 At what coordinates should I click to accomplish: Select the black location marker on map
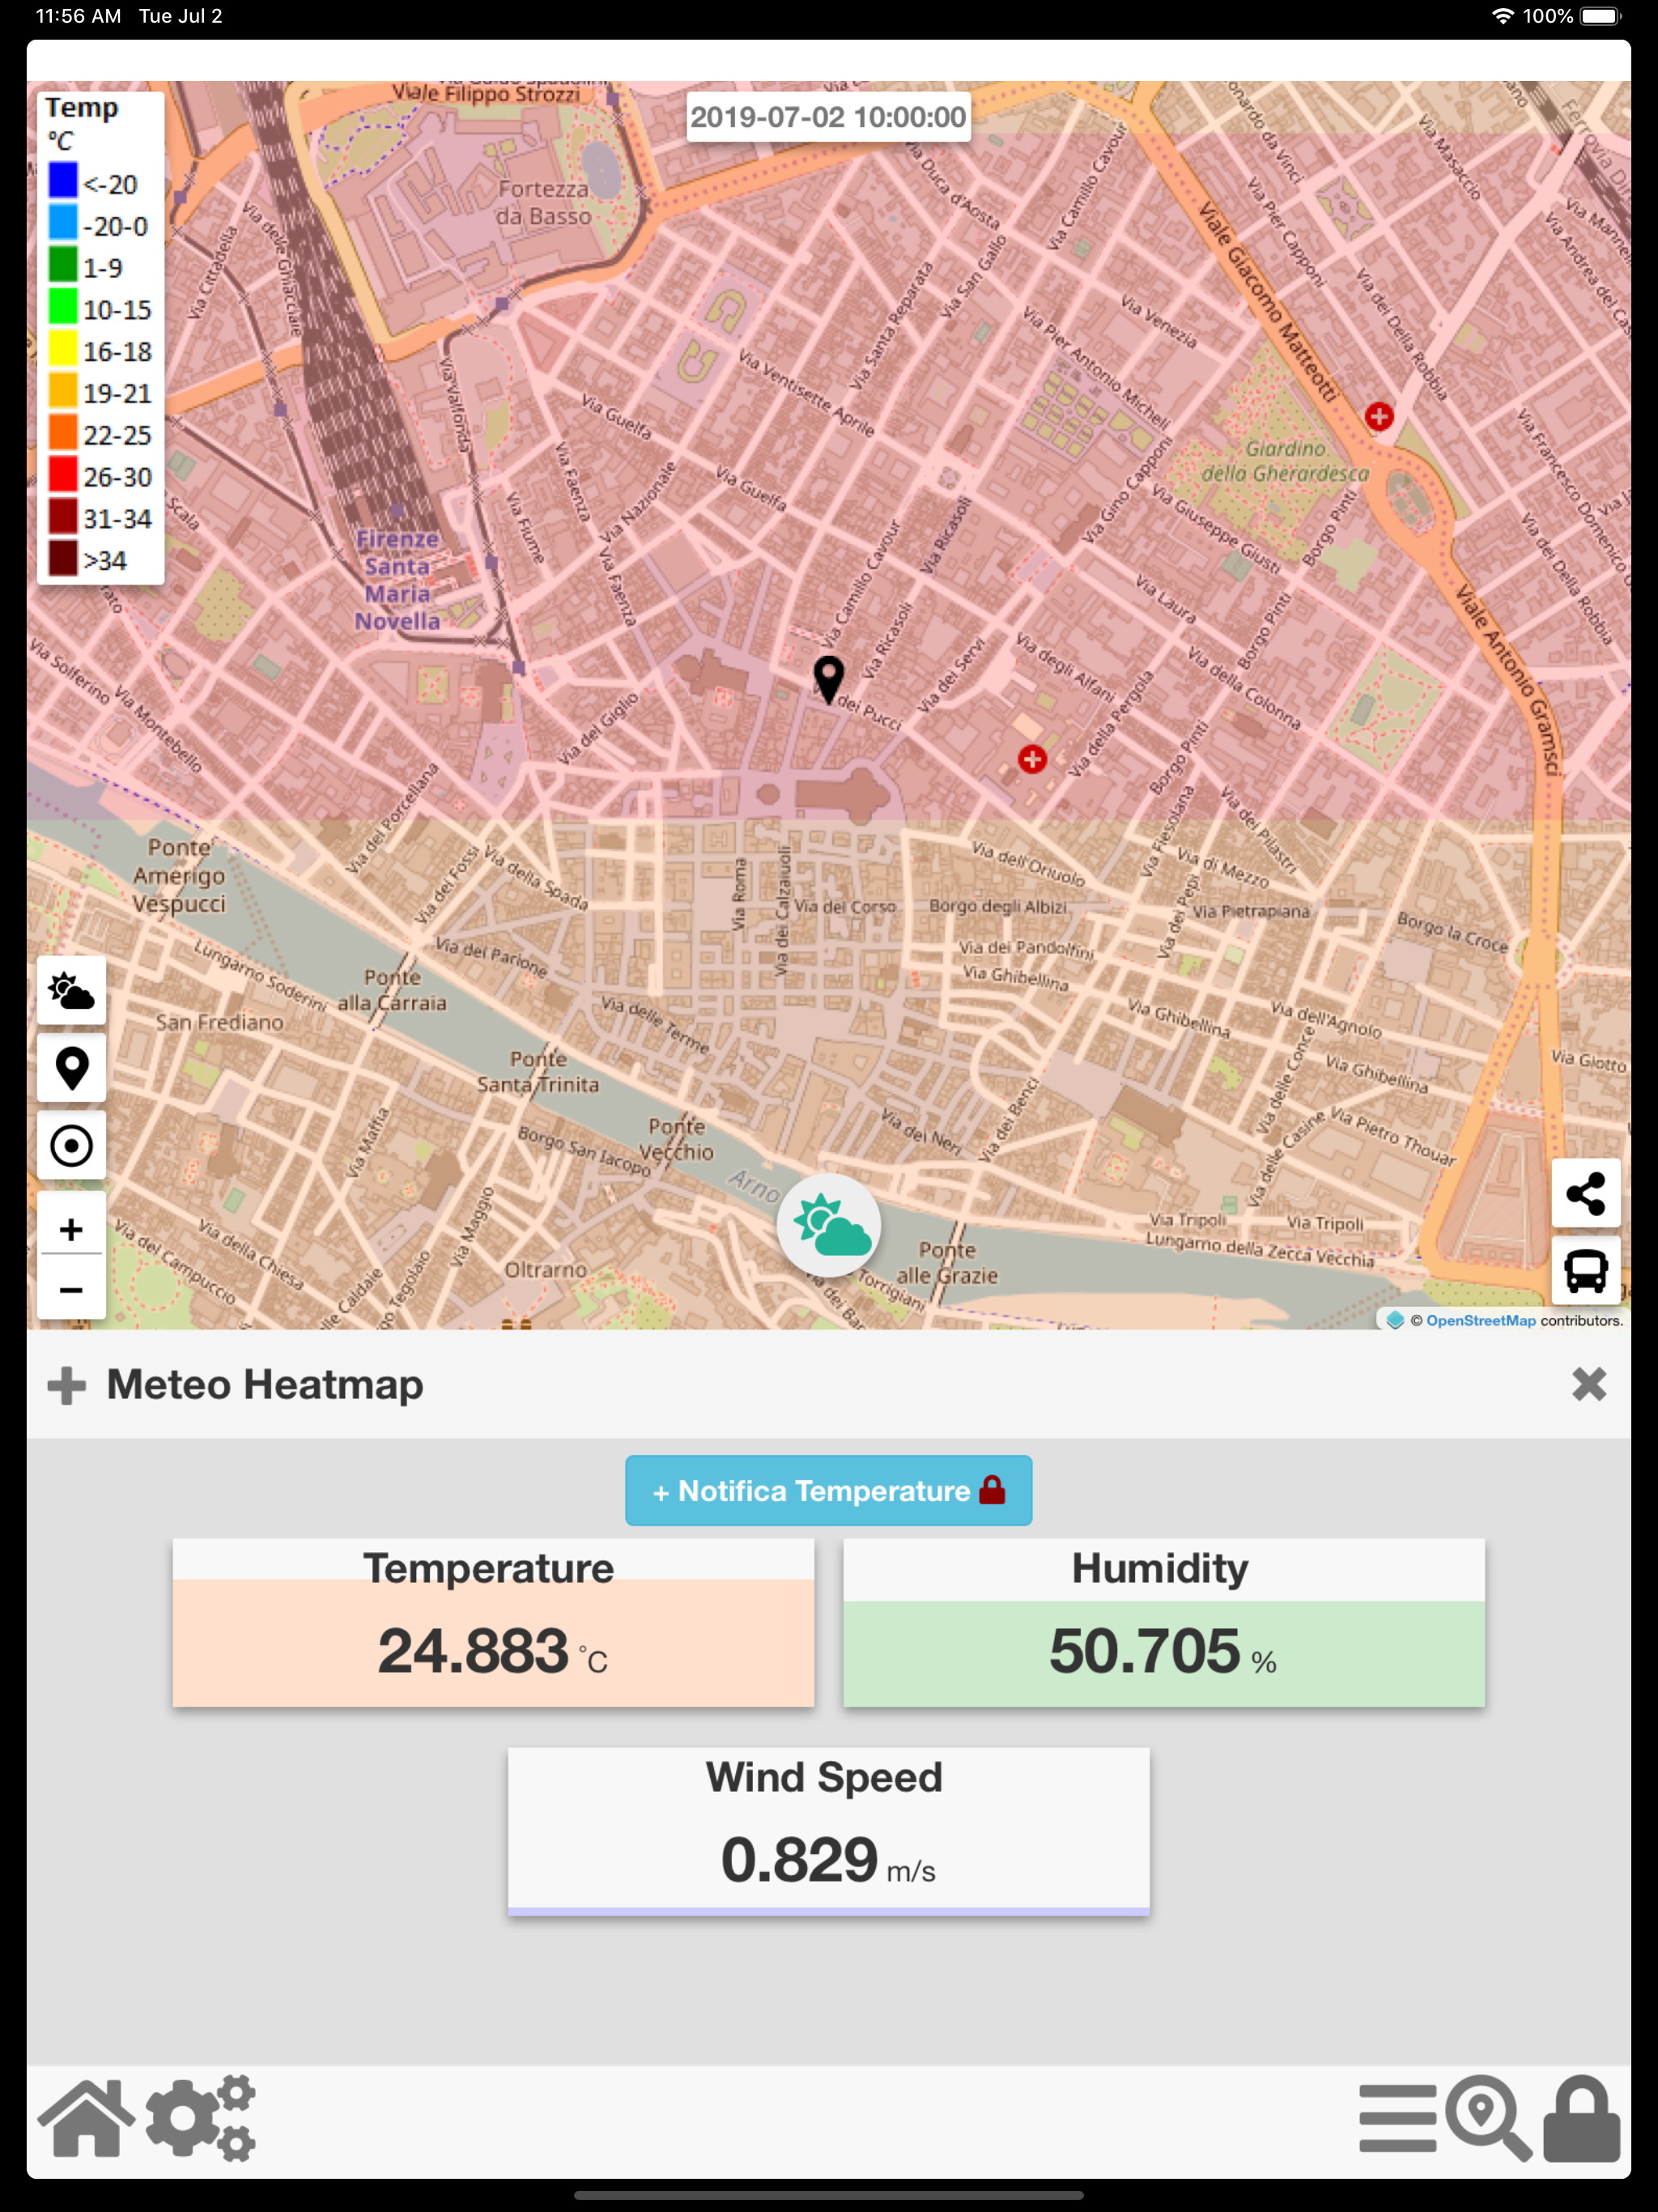click(x=828, y=680)
